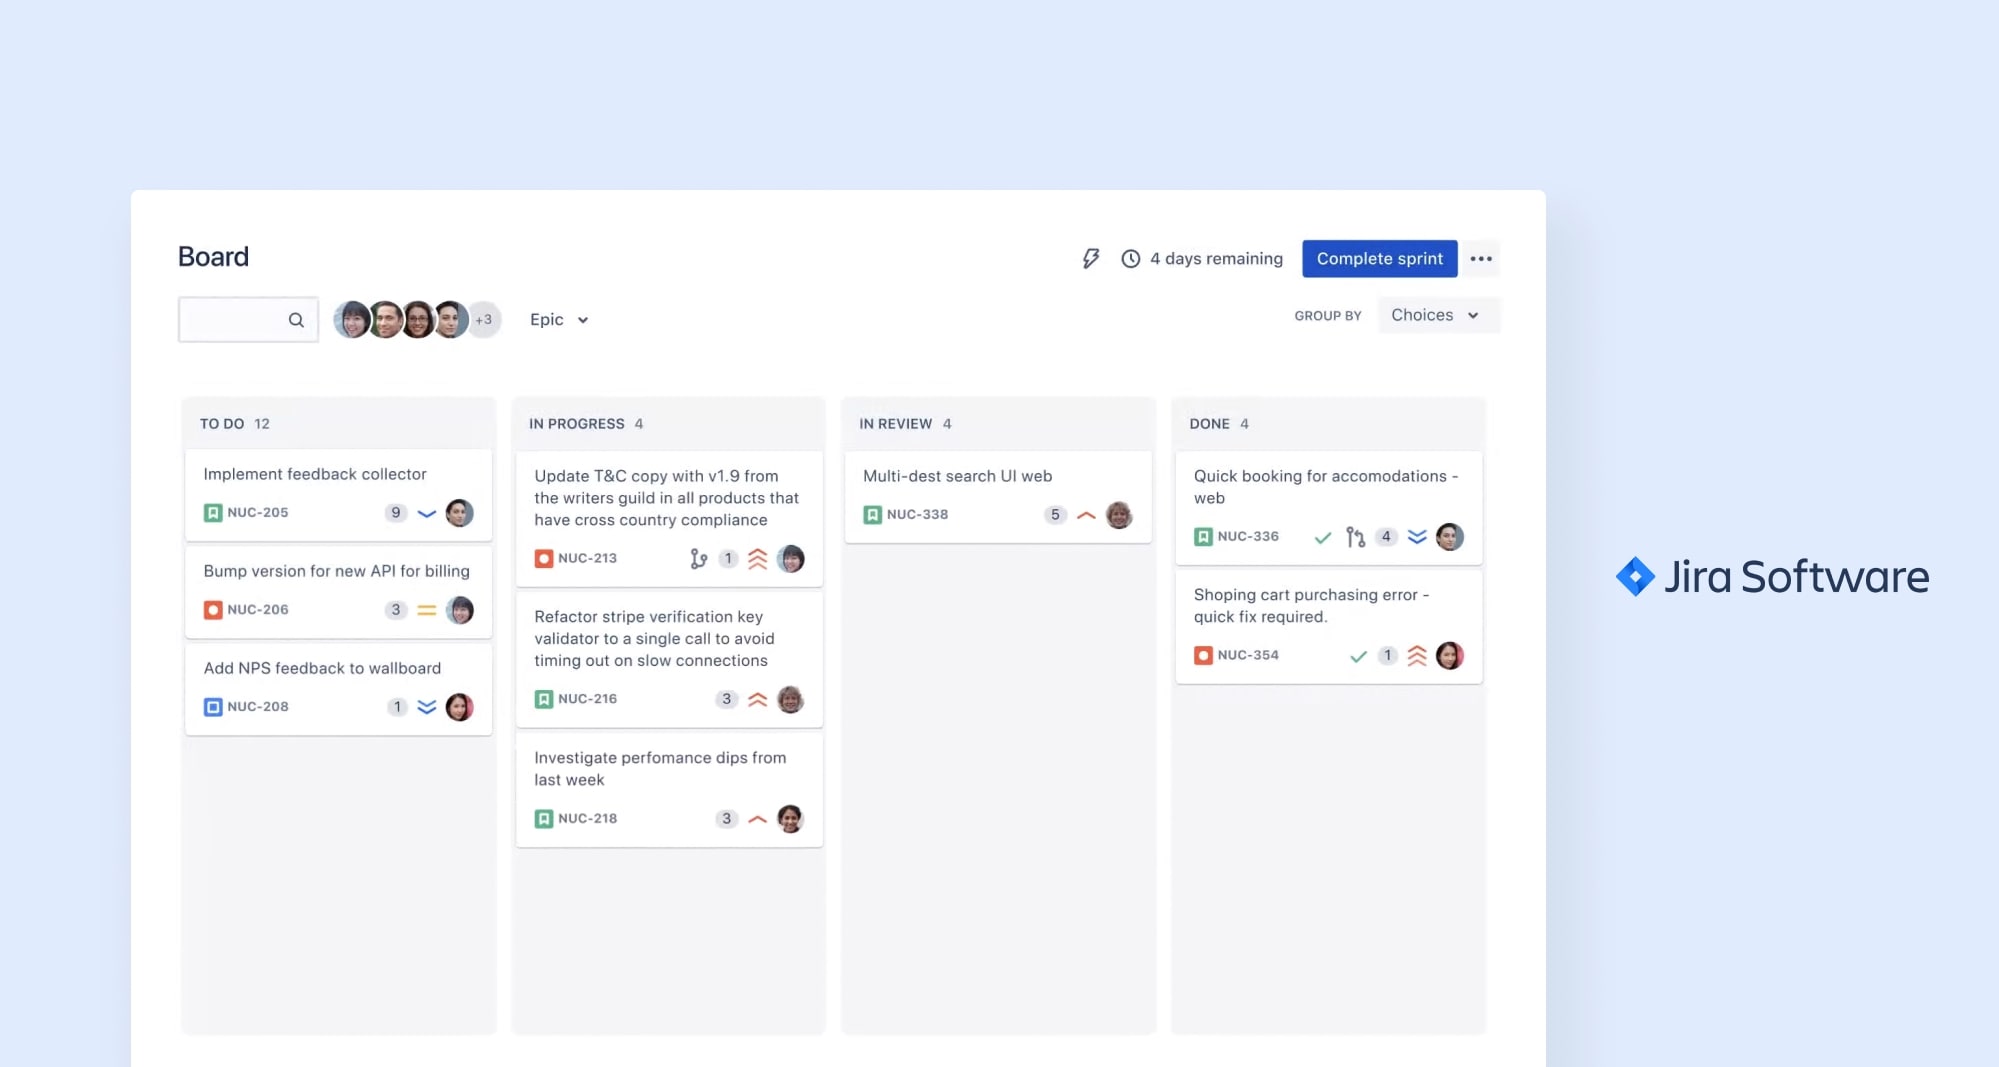Click the highest priority icon on NUC-354
Screen dimensions: 1999x1067
tap(1417, 656)
